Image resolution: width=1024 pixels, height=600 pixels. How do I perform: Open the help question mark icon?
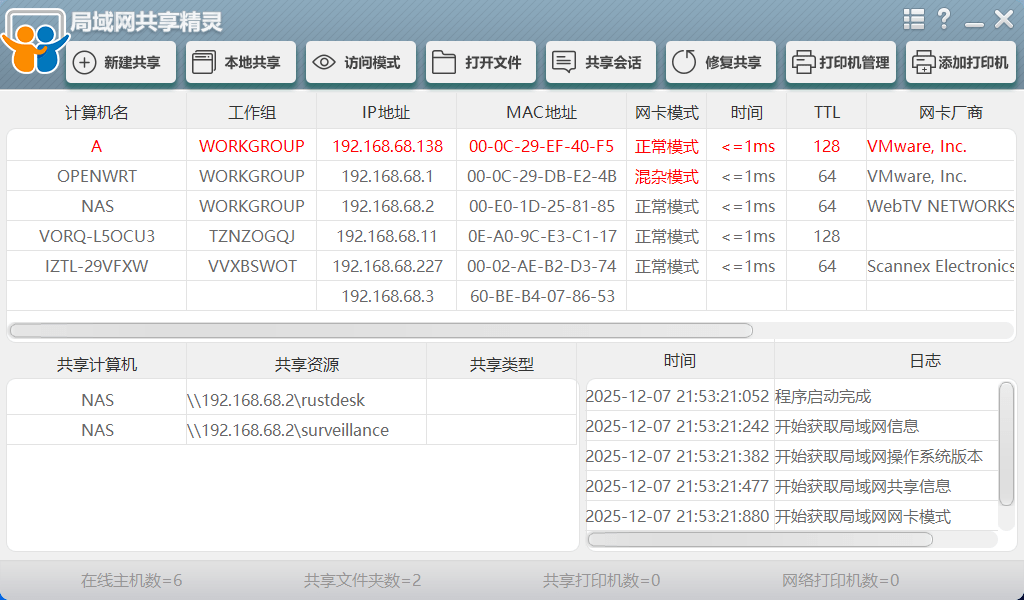pyautogui.click(x=946, y=18)
